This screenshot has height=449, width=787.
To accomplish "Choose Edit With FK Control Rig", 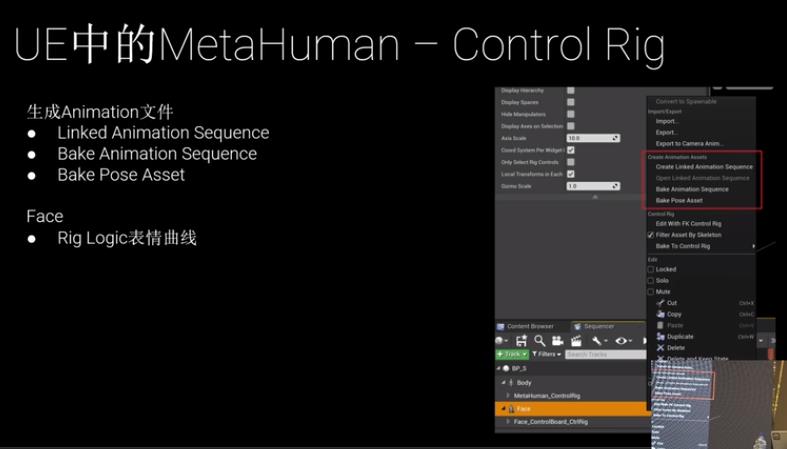I will [688, 224].
